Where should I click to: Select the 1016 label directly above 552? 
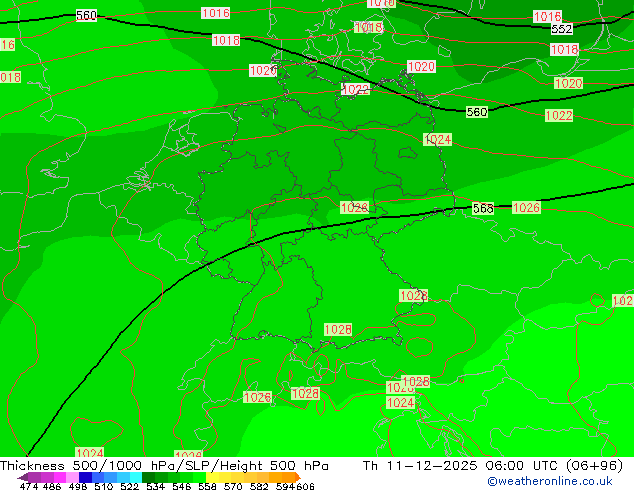[x=547, y=17]
